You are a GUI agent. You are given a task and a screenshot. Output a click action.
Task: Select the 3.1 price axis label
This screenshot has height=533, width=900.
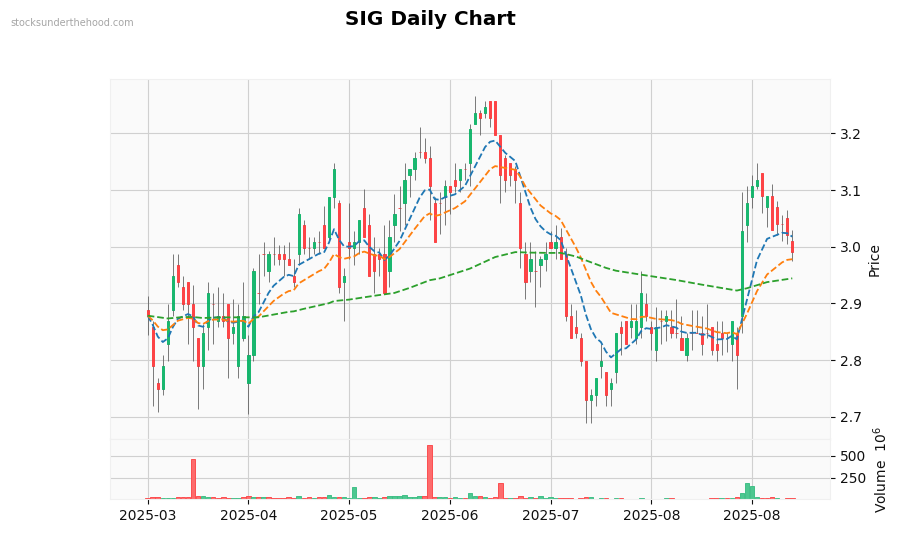click(x=850, y=191)
